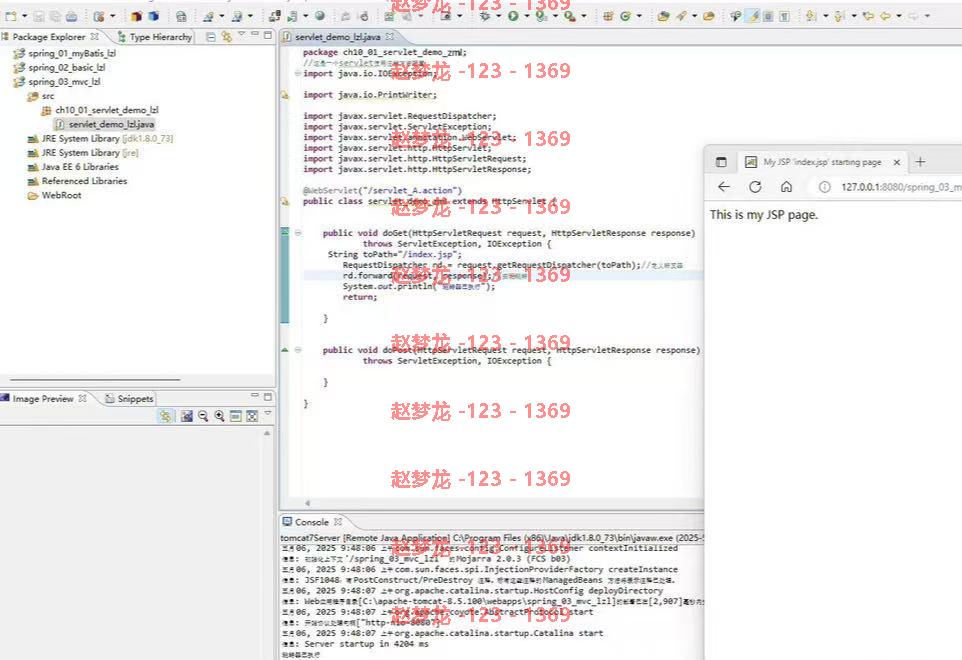Viewport: 962px width, 660px height.
Task: Switch to the Image Preview tab
Action: pyautogui.click(x=44, y=399)
